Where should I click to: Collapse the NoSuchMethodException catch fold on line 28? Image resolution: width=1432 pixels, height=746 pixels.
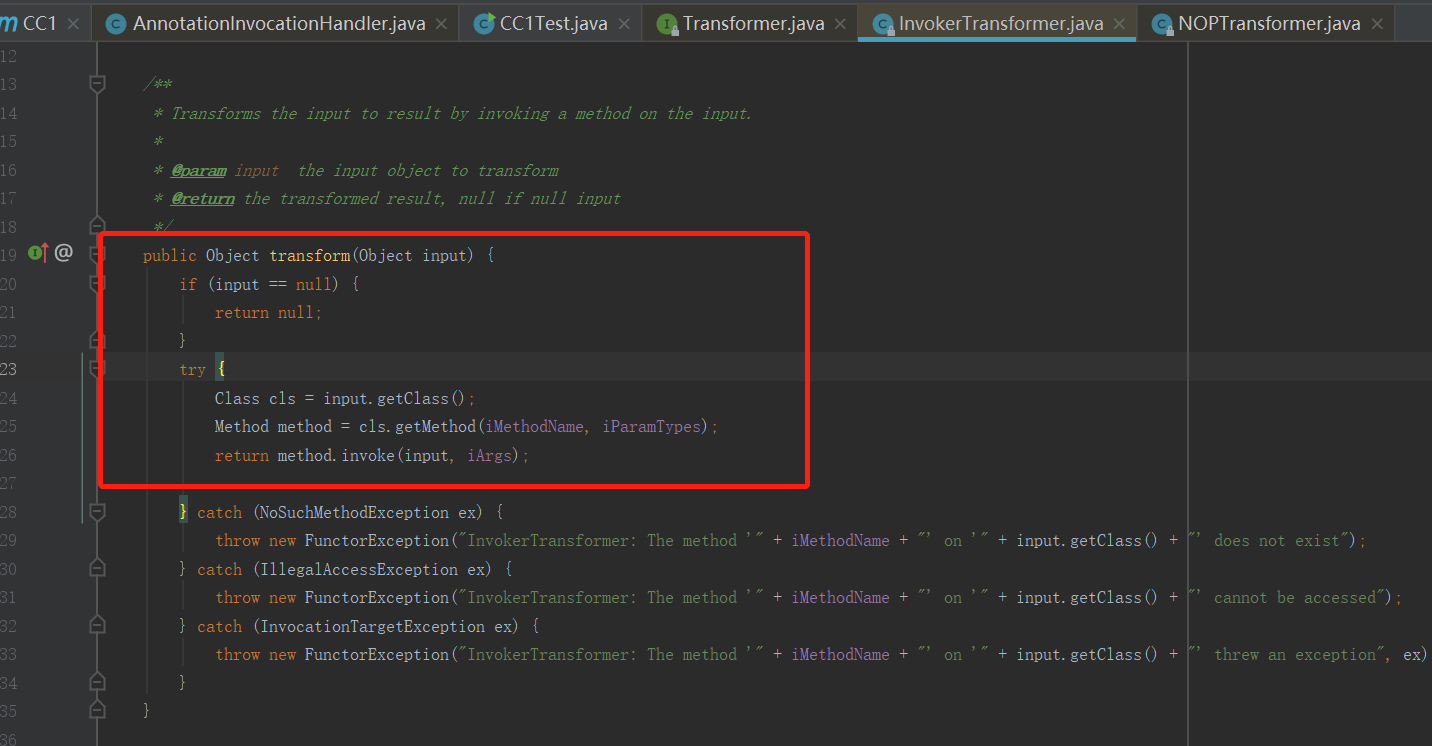point(97,512)
